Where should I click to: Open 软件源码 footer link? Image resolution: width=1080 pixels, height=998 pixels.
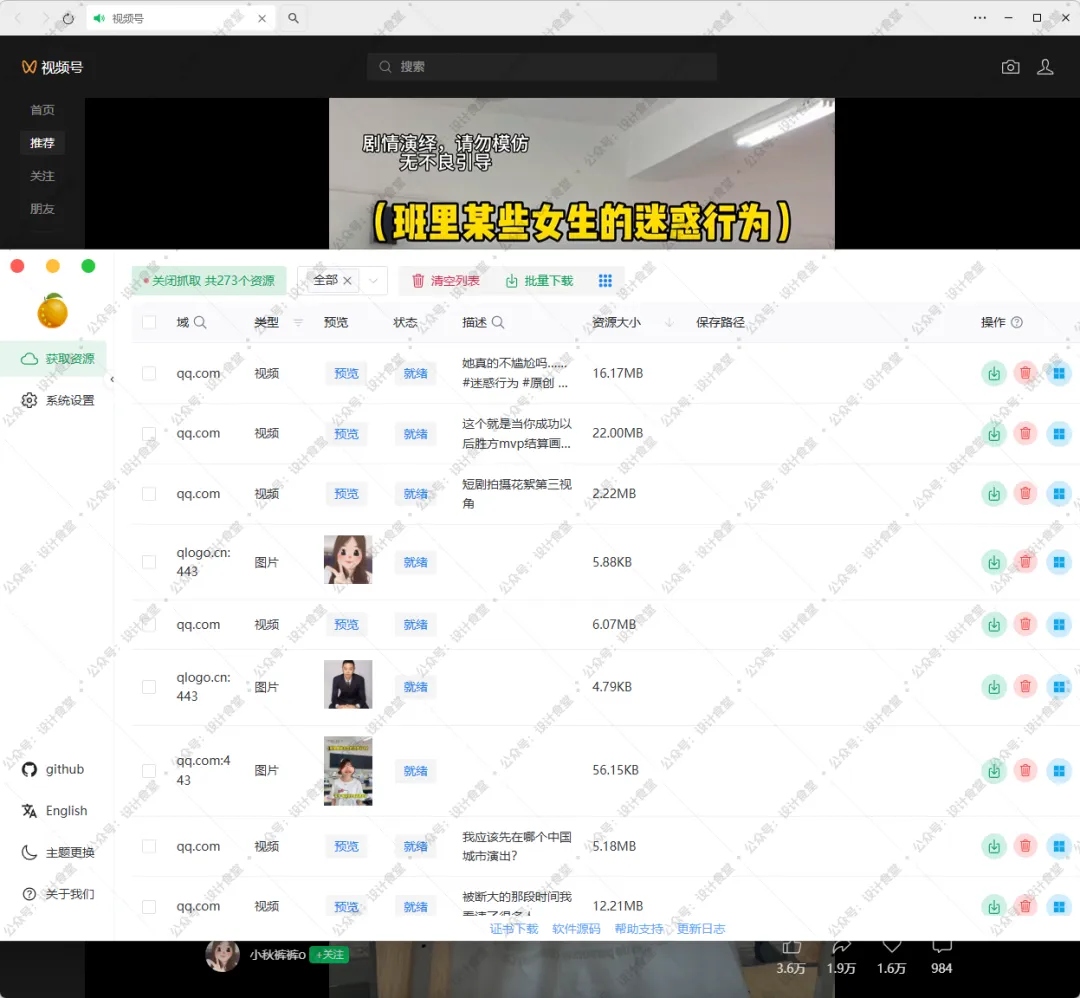pyautogui.click(x=576, y=929)
